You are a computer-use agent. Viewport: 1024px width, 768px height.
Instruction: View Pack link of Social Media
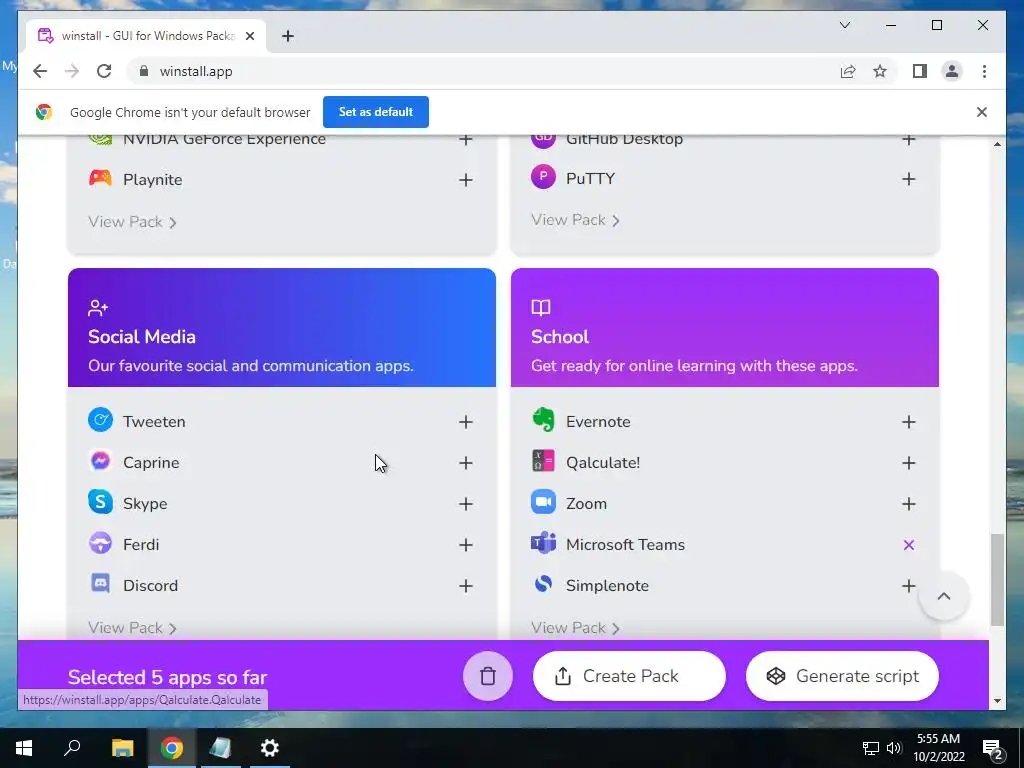coord(133,628)
